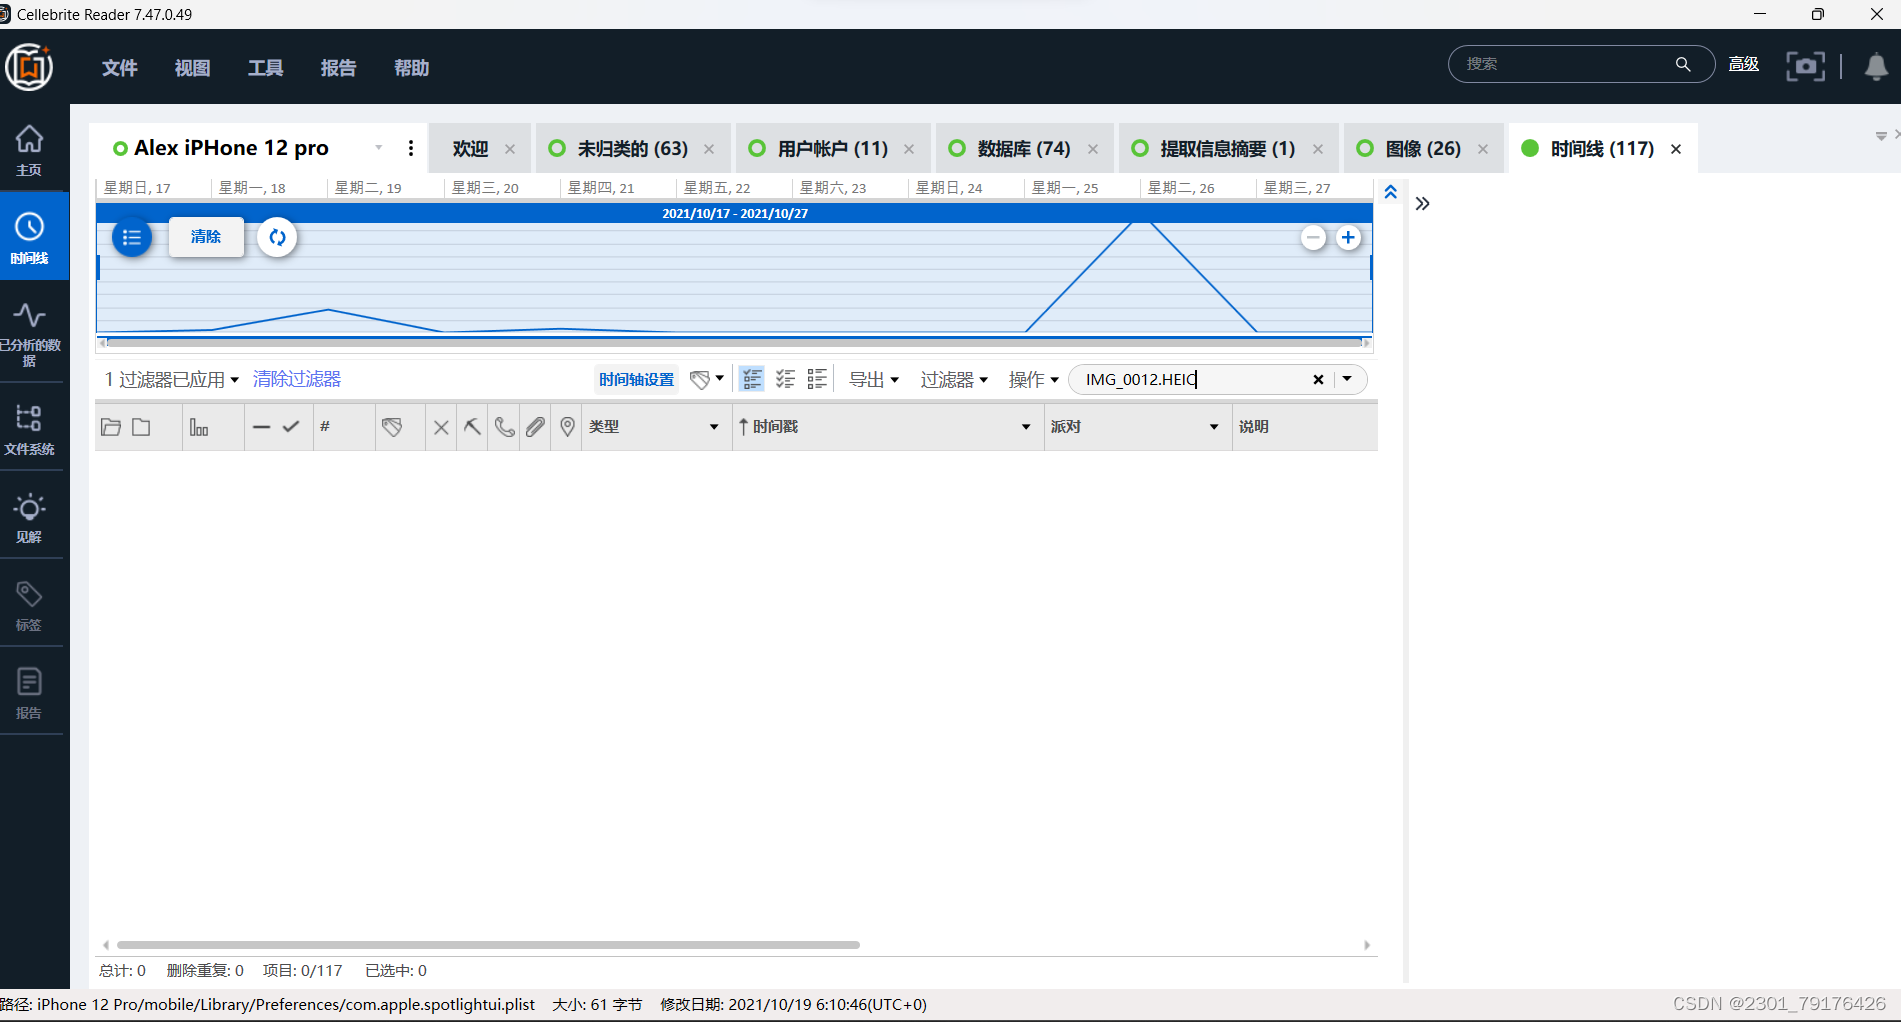Click the timeline refresh round button
Viewport: 1901px width, 1022px height.
coord(277,238)
